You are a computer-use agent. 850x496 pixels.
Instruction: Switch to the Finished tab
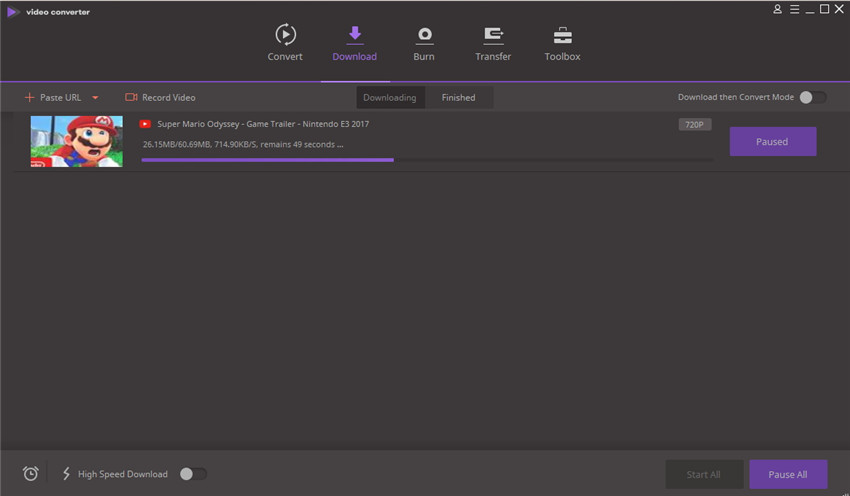click(x=459, y=98)
